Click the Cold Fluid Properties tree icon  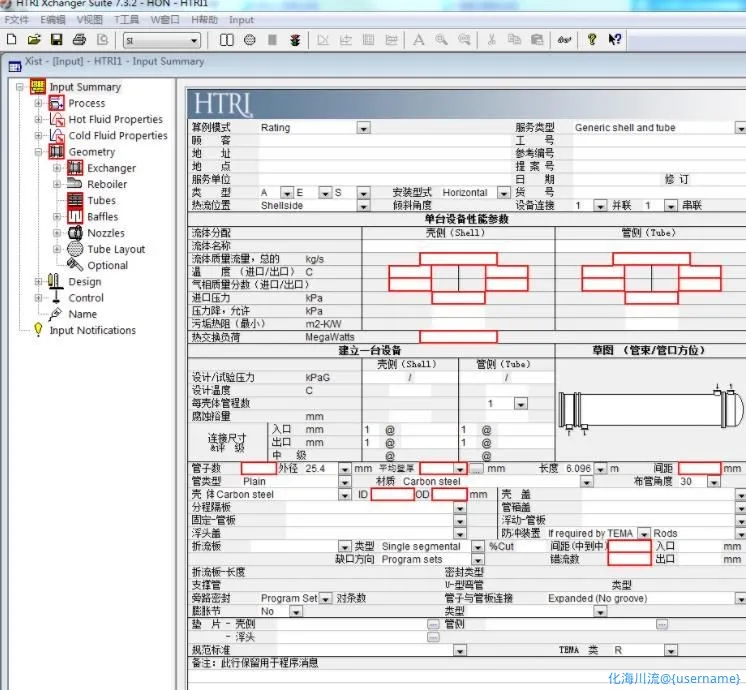coord(57,135)
